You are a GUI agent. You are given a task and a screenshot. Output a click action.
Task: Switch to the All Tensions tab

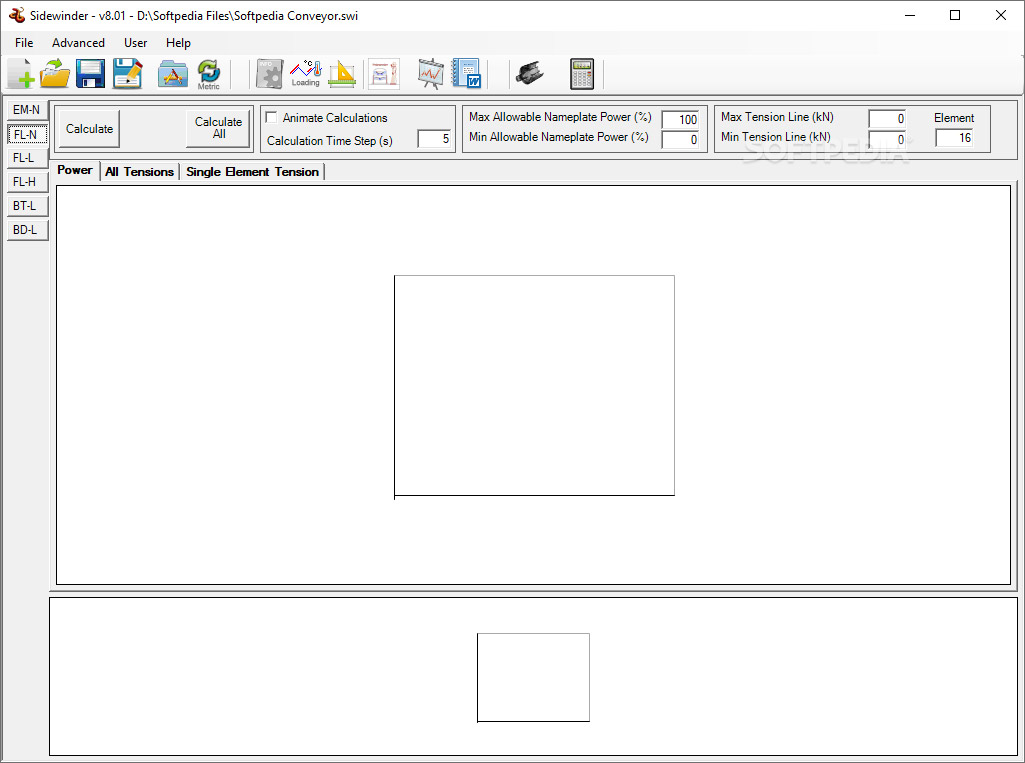[x=139, y=172]
